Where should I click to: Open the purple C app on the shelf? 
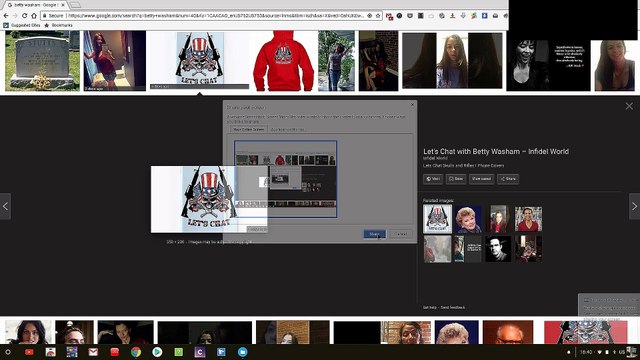click(x=200, y=351)
